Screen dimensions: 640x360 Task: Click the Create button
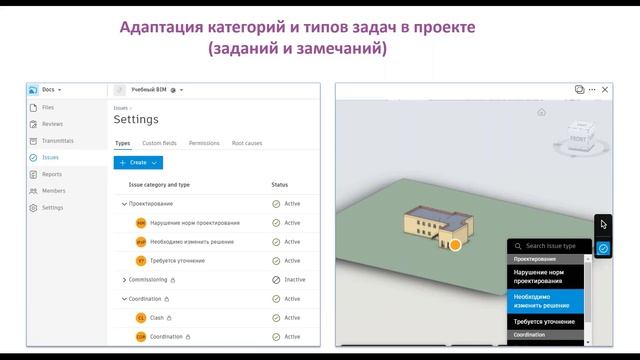pos(138,162)
